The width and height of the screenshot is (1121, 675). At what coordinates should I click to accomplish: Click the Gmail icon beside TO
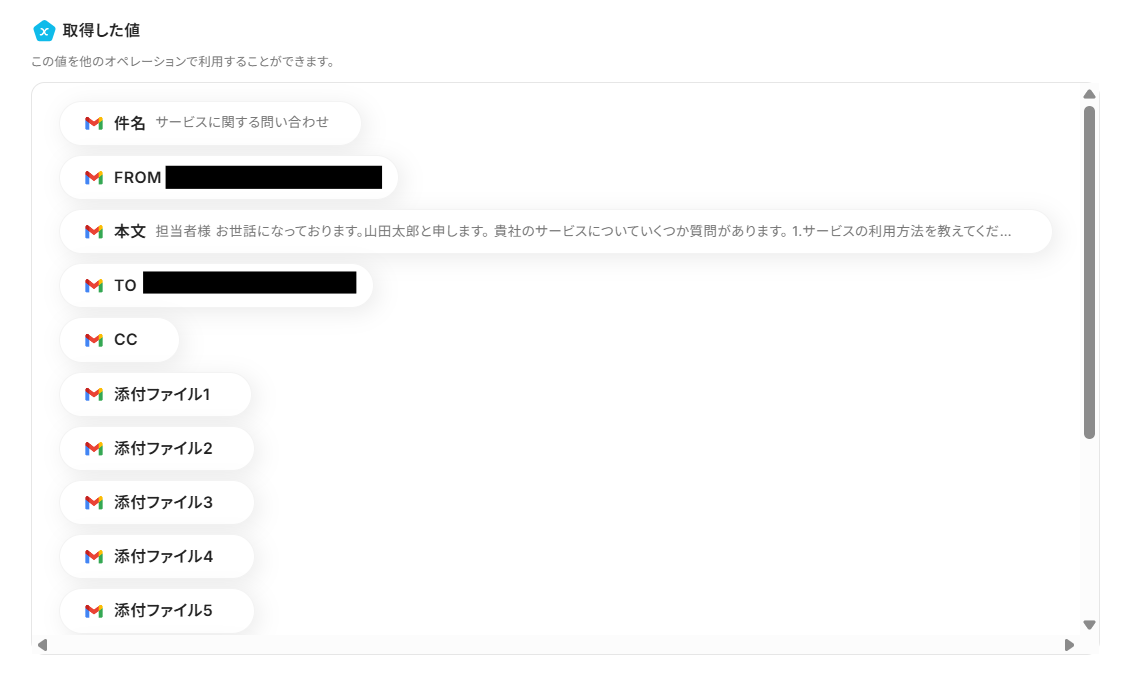94,285
